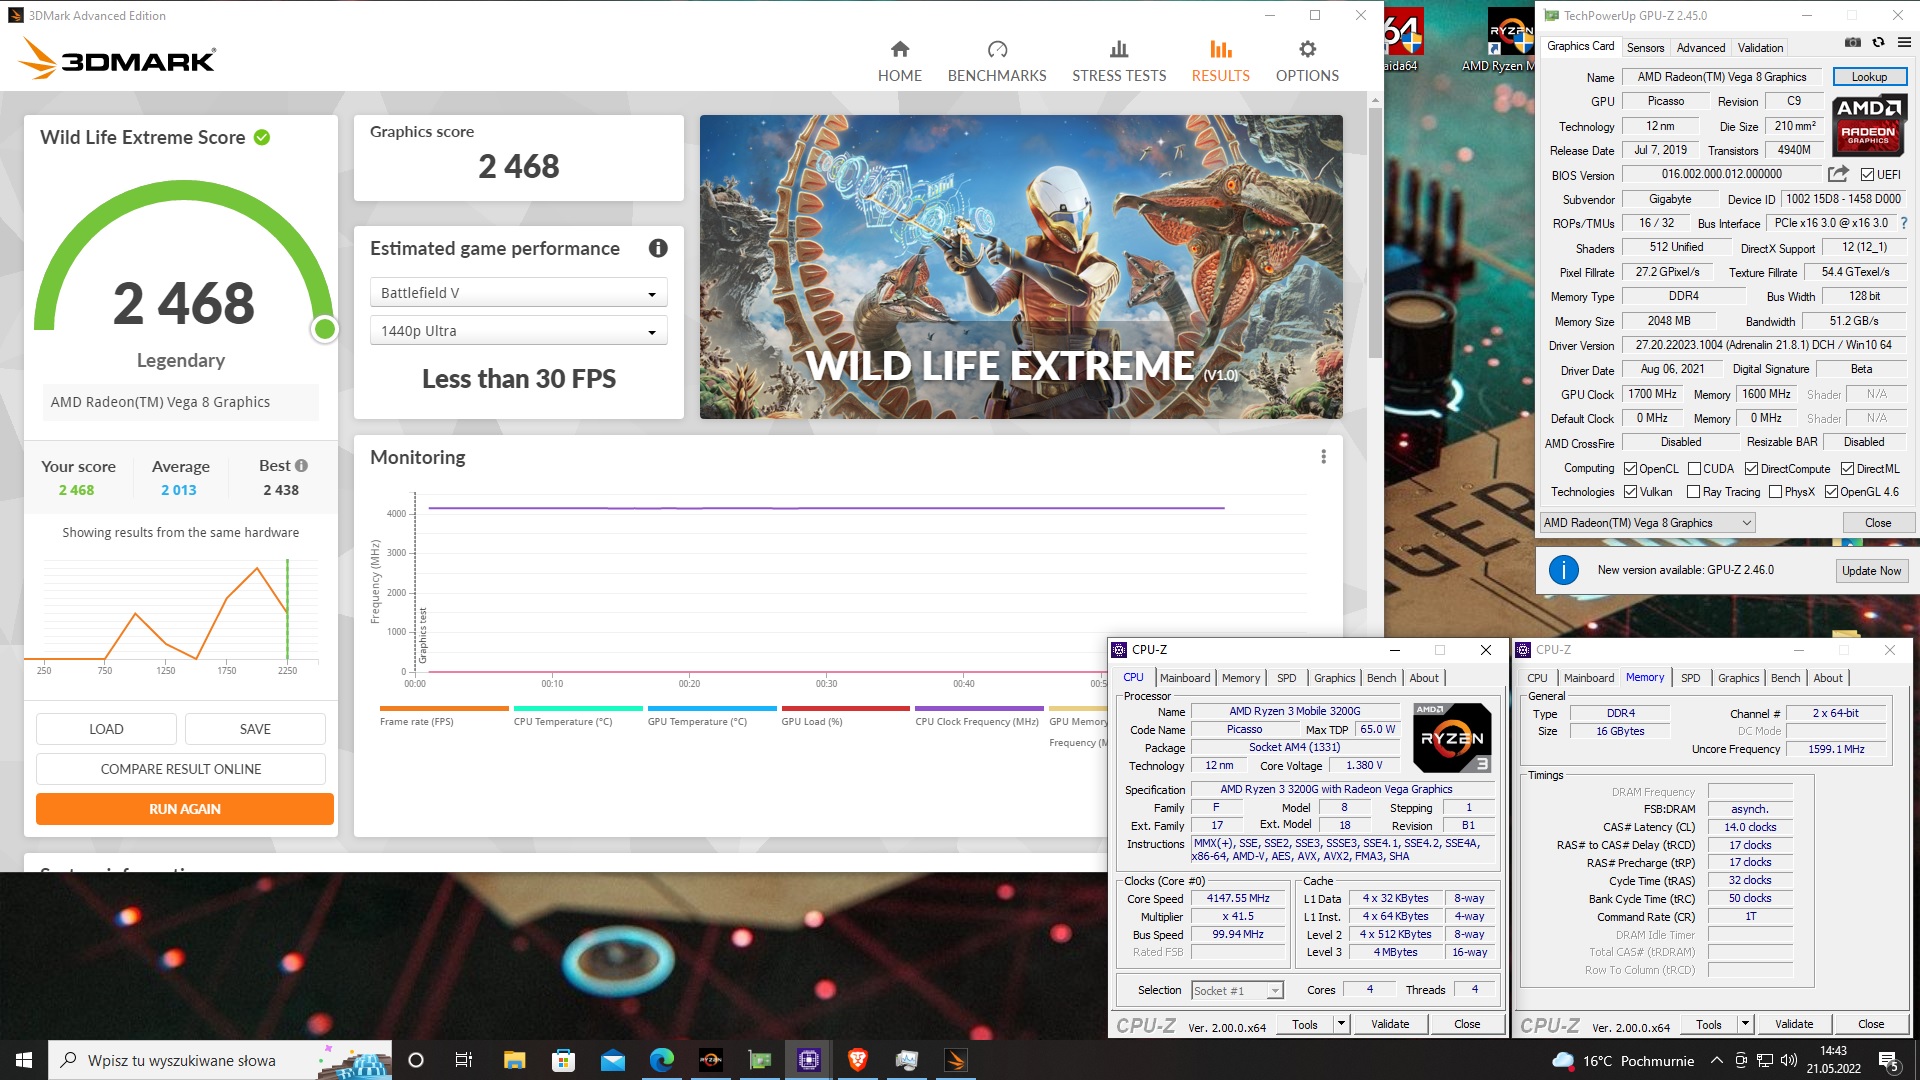Go to HOME in 3DMark
This screenshot has height=1080, width=1920.
tap(899, 61)
